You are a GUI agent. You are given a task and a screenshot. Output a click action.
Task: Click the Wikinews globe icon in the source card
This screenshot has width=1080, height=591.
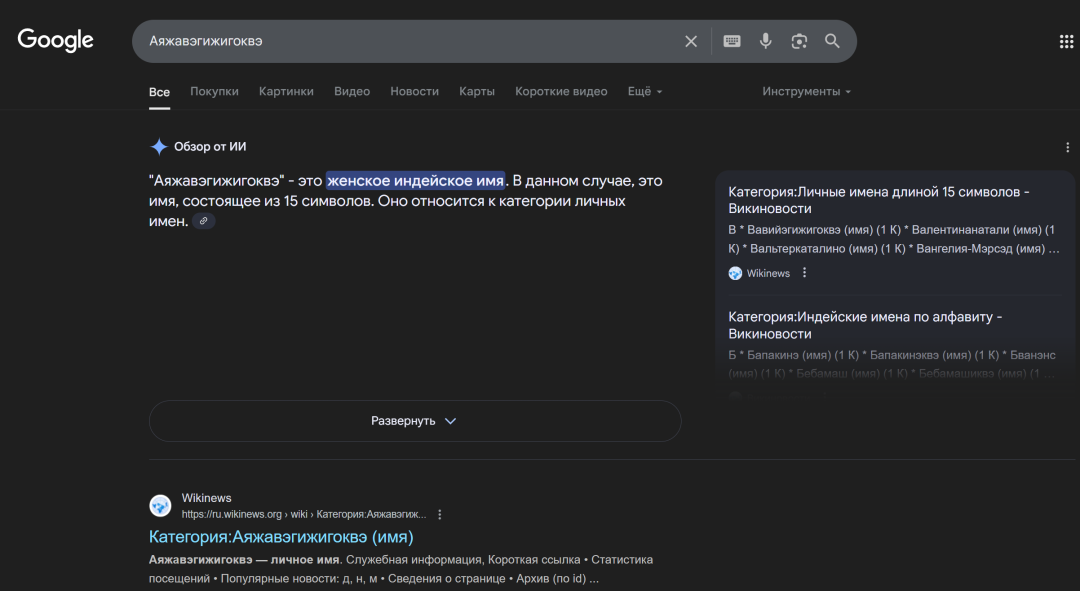tap(735, 273)
